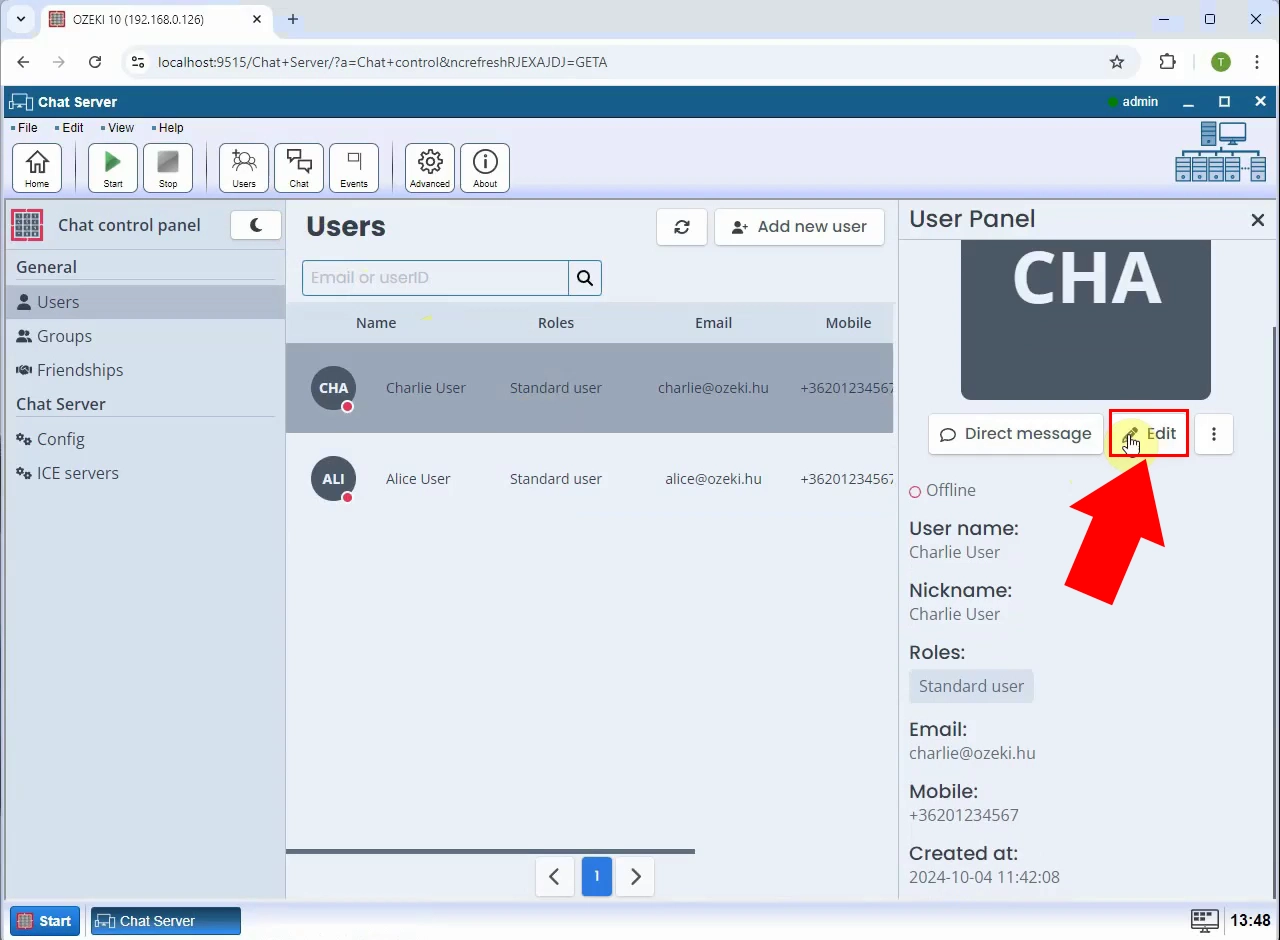Viewport: 1280px width, 940px height.
Task: Open the three-dot more options menu
Action: (1214, 434)
